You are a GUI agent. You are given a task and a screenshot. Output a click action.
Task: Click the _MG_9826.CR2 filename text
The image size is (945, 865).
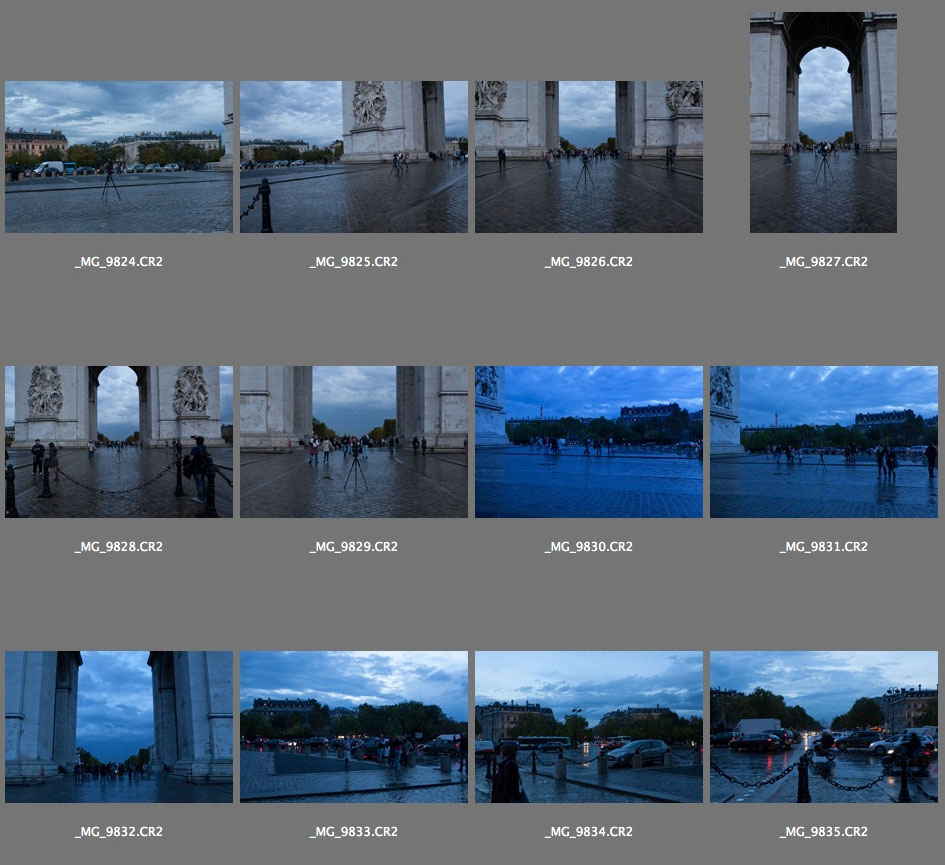click(x=589, y=262)
